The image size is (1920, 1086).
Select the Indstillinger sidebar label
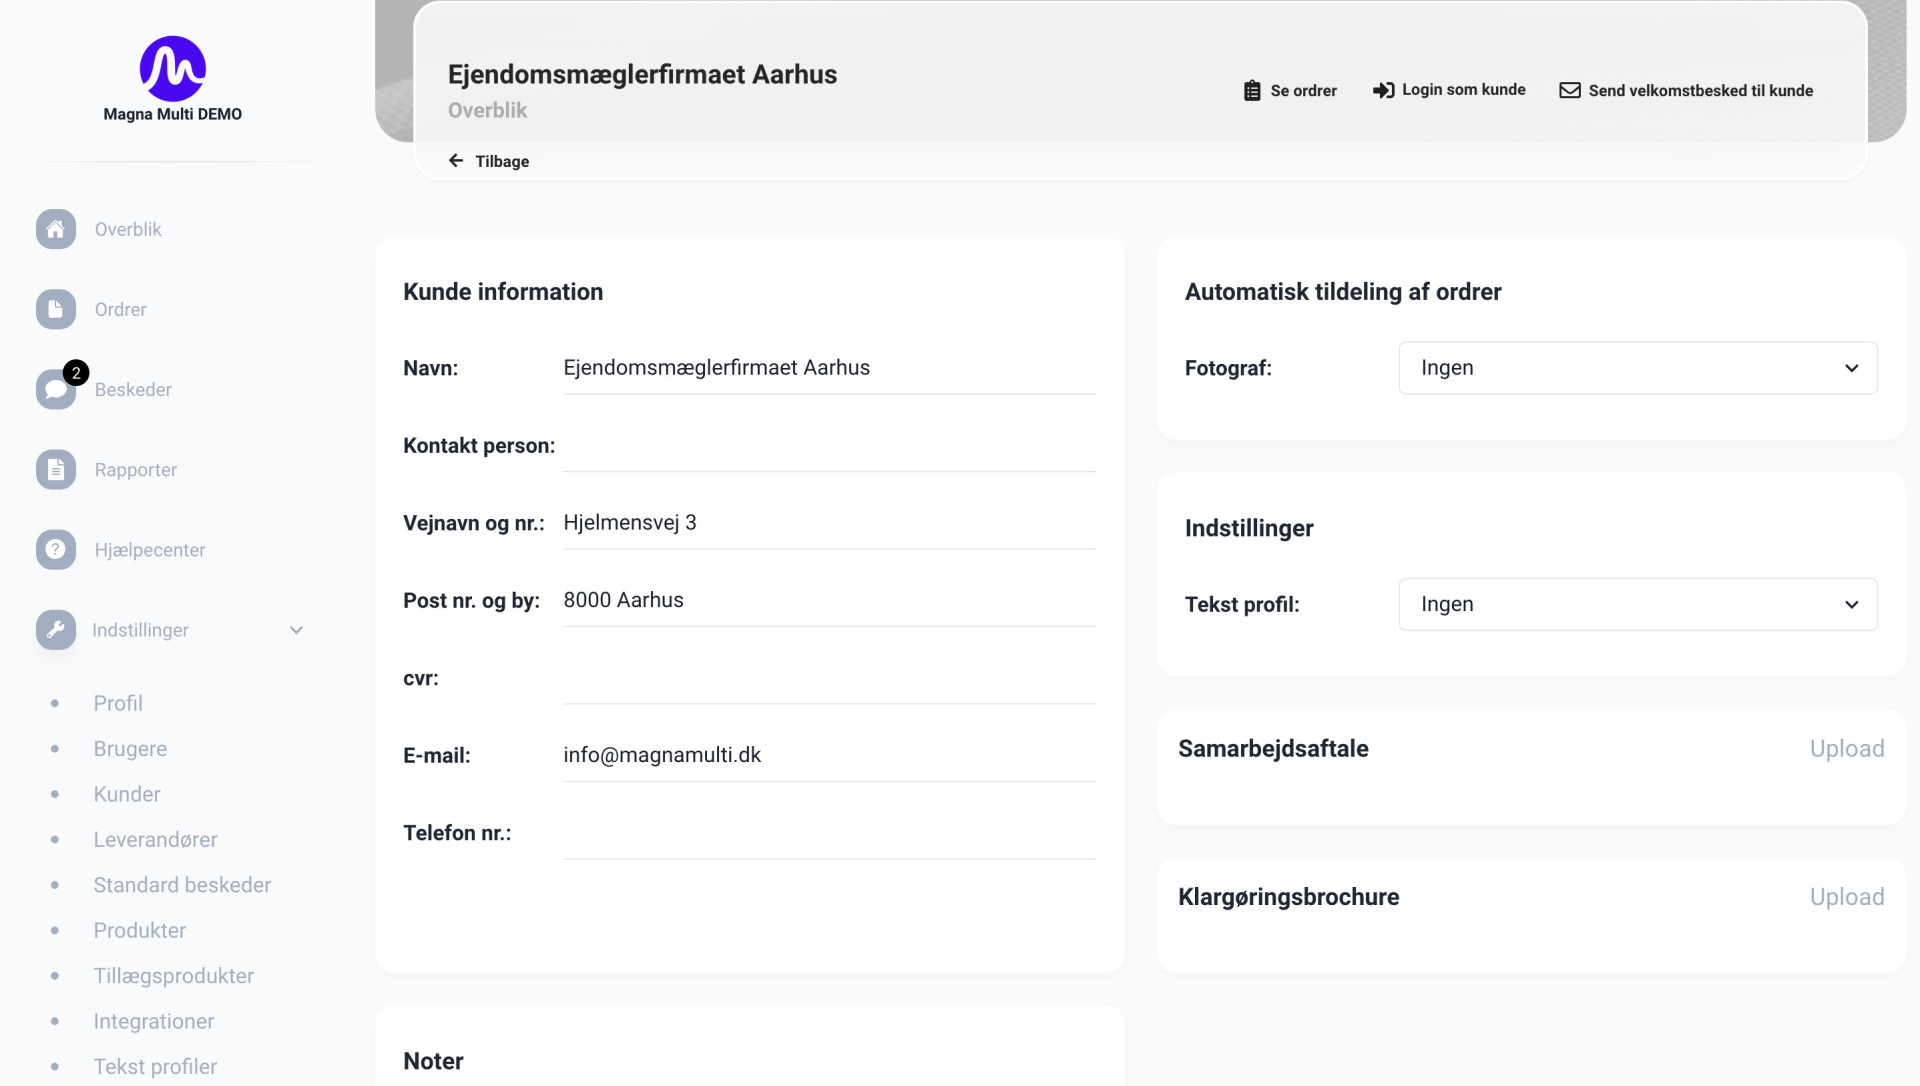[x=140, y=630]
